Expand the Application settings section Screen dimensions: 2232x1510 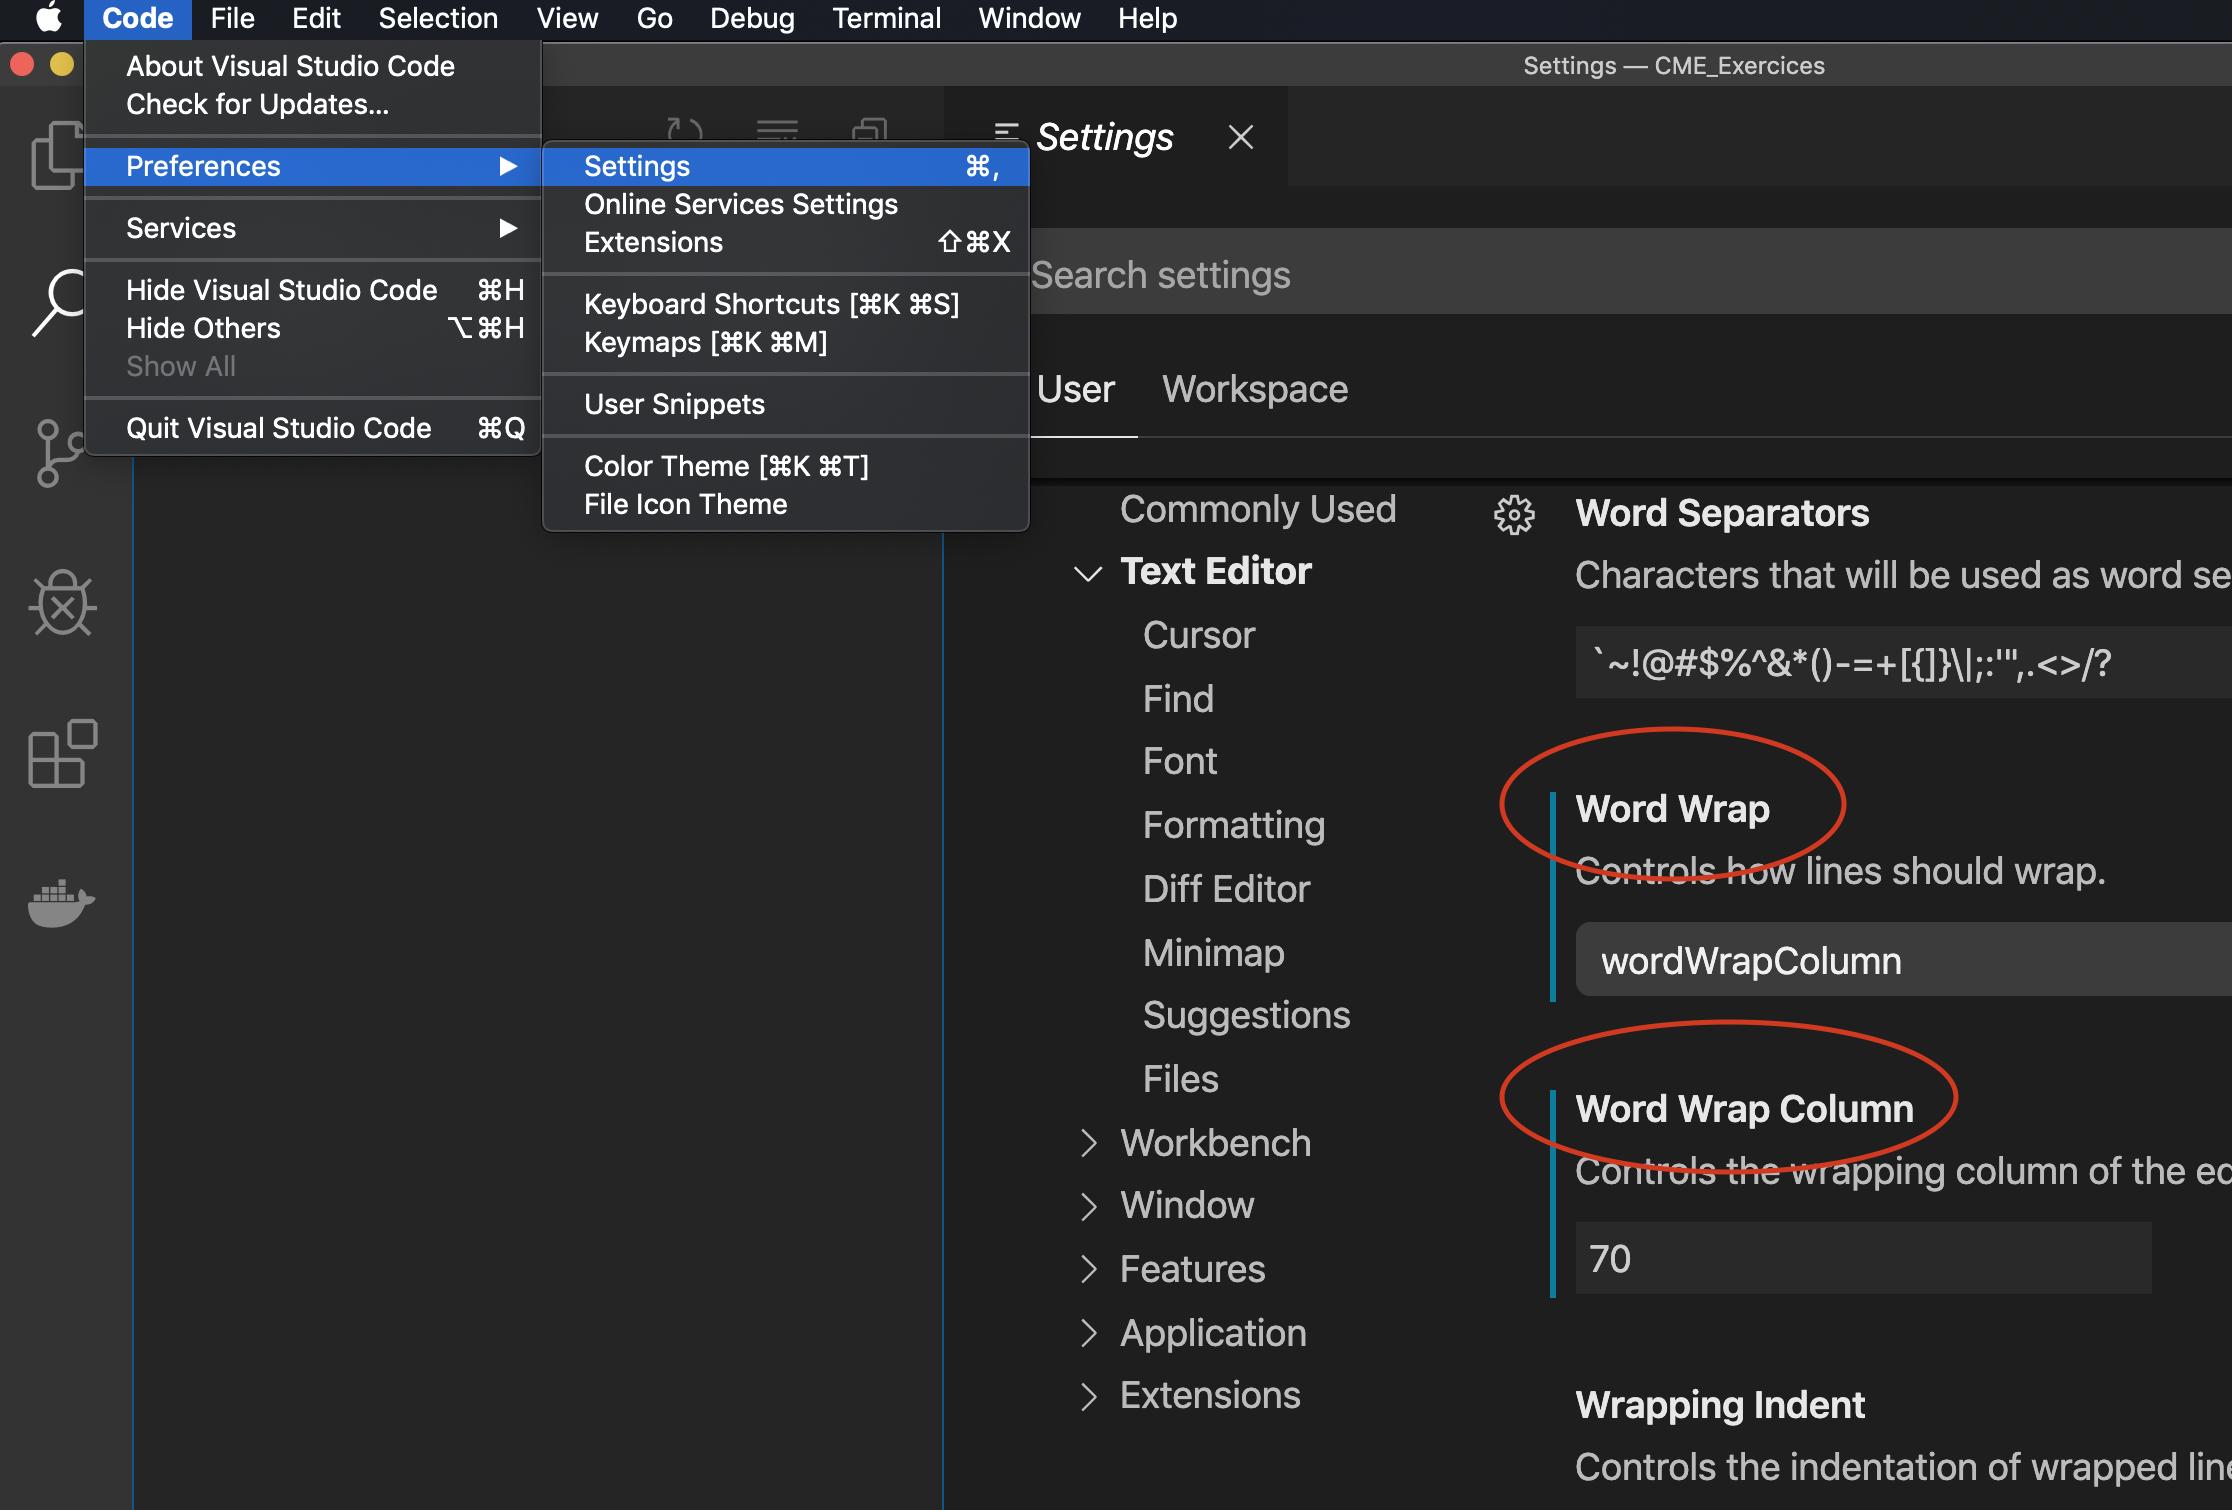(x=1089, y=1333)
